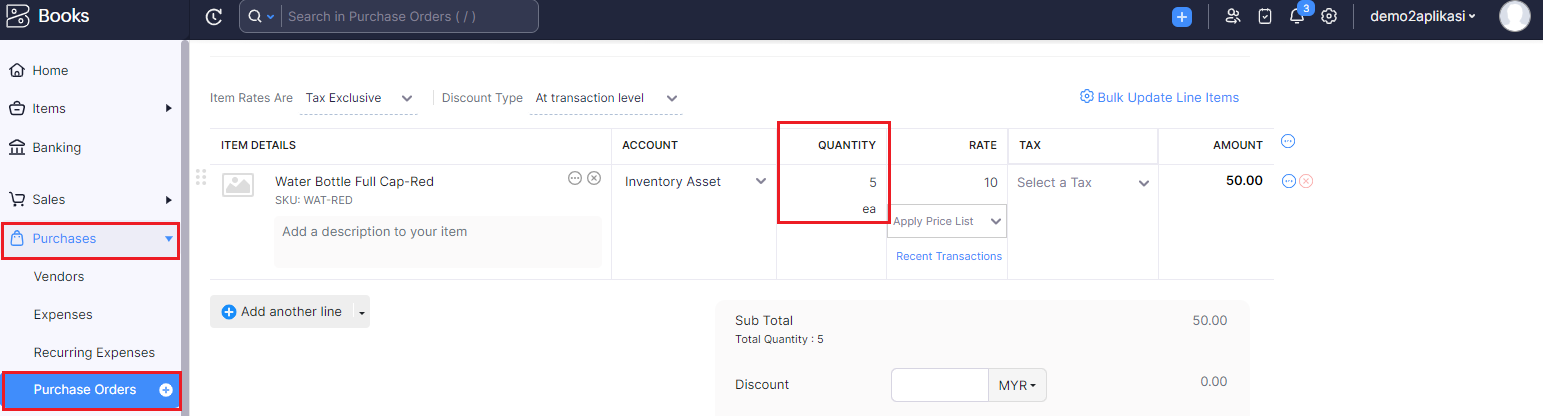This screenshot has height=416, width=1543.
Task: Go to Vendors in the sidebar
Action: coord(59,277)
